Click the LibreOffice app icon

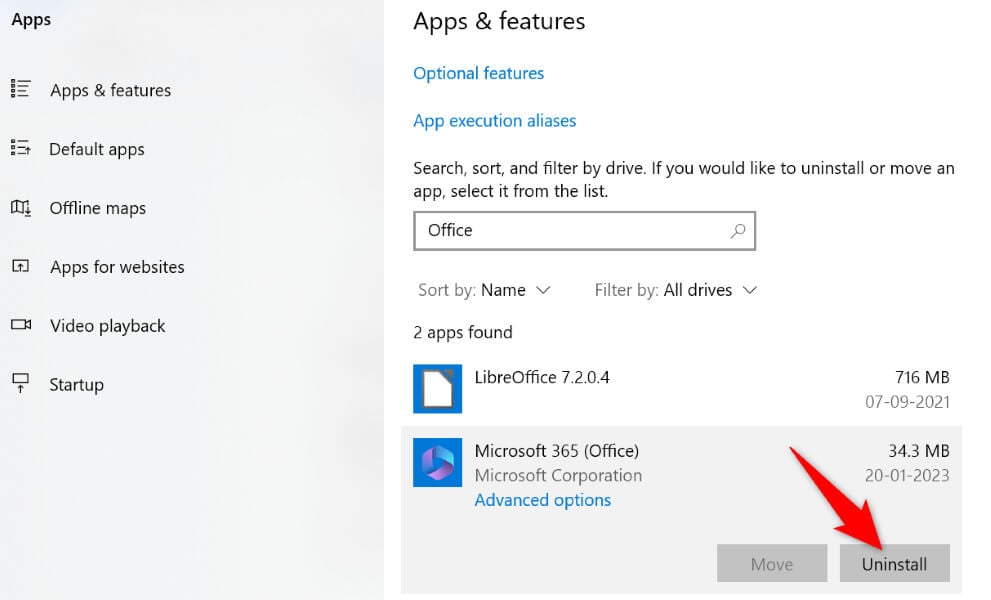tap(437, 389)
